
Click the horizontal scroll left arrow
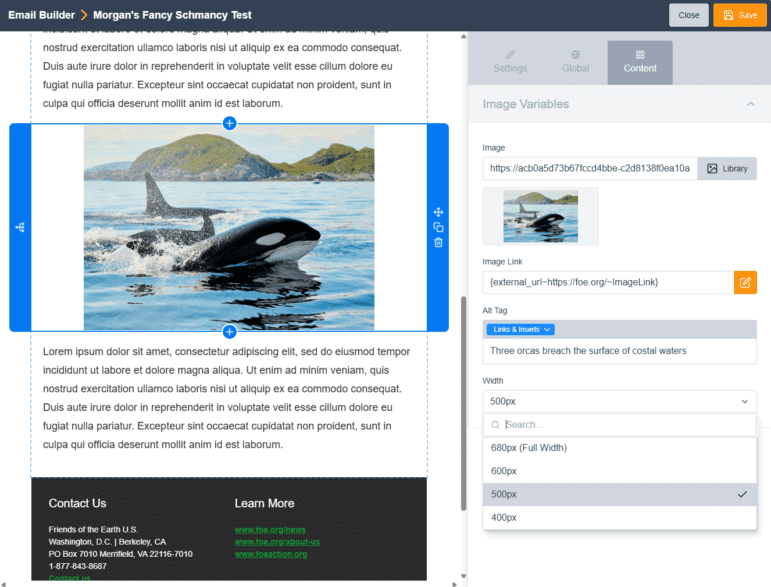[x=3, y=584]
